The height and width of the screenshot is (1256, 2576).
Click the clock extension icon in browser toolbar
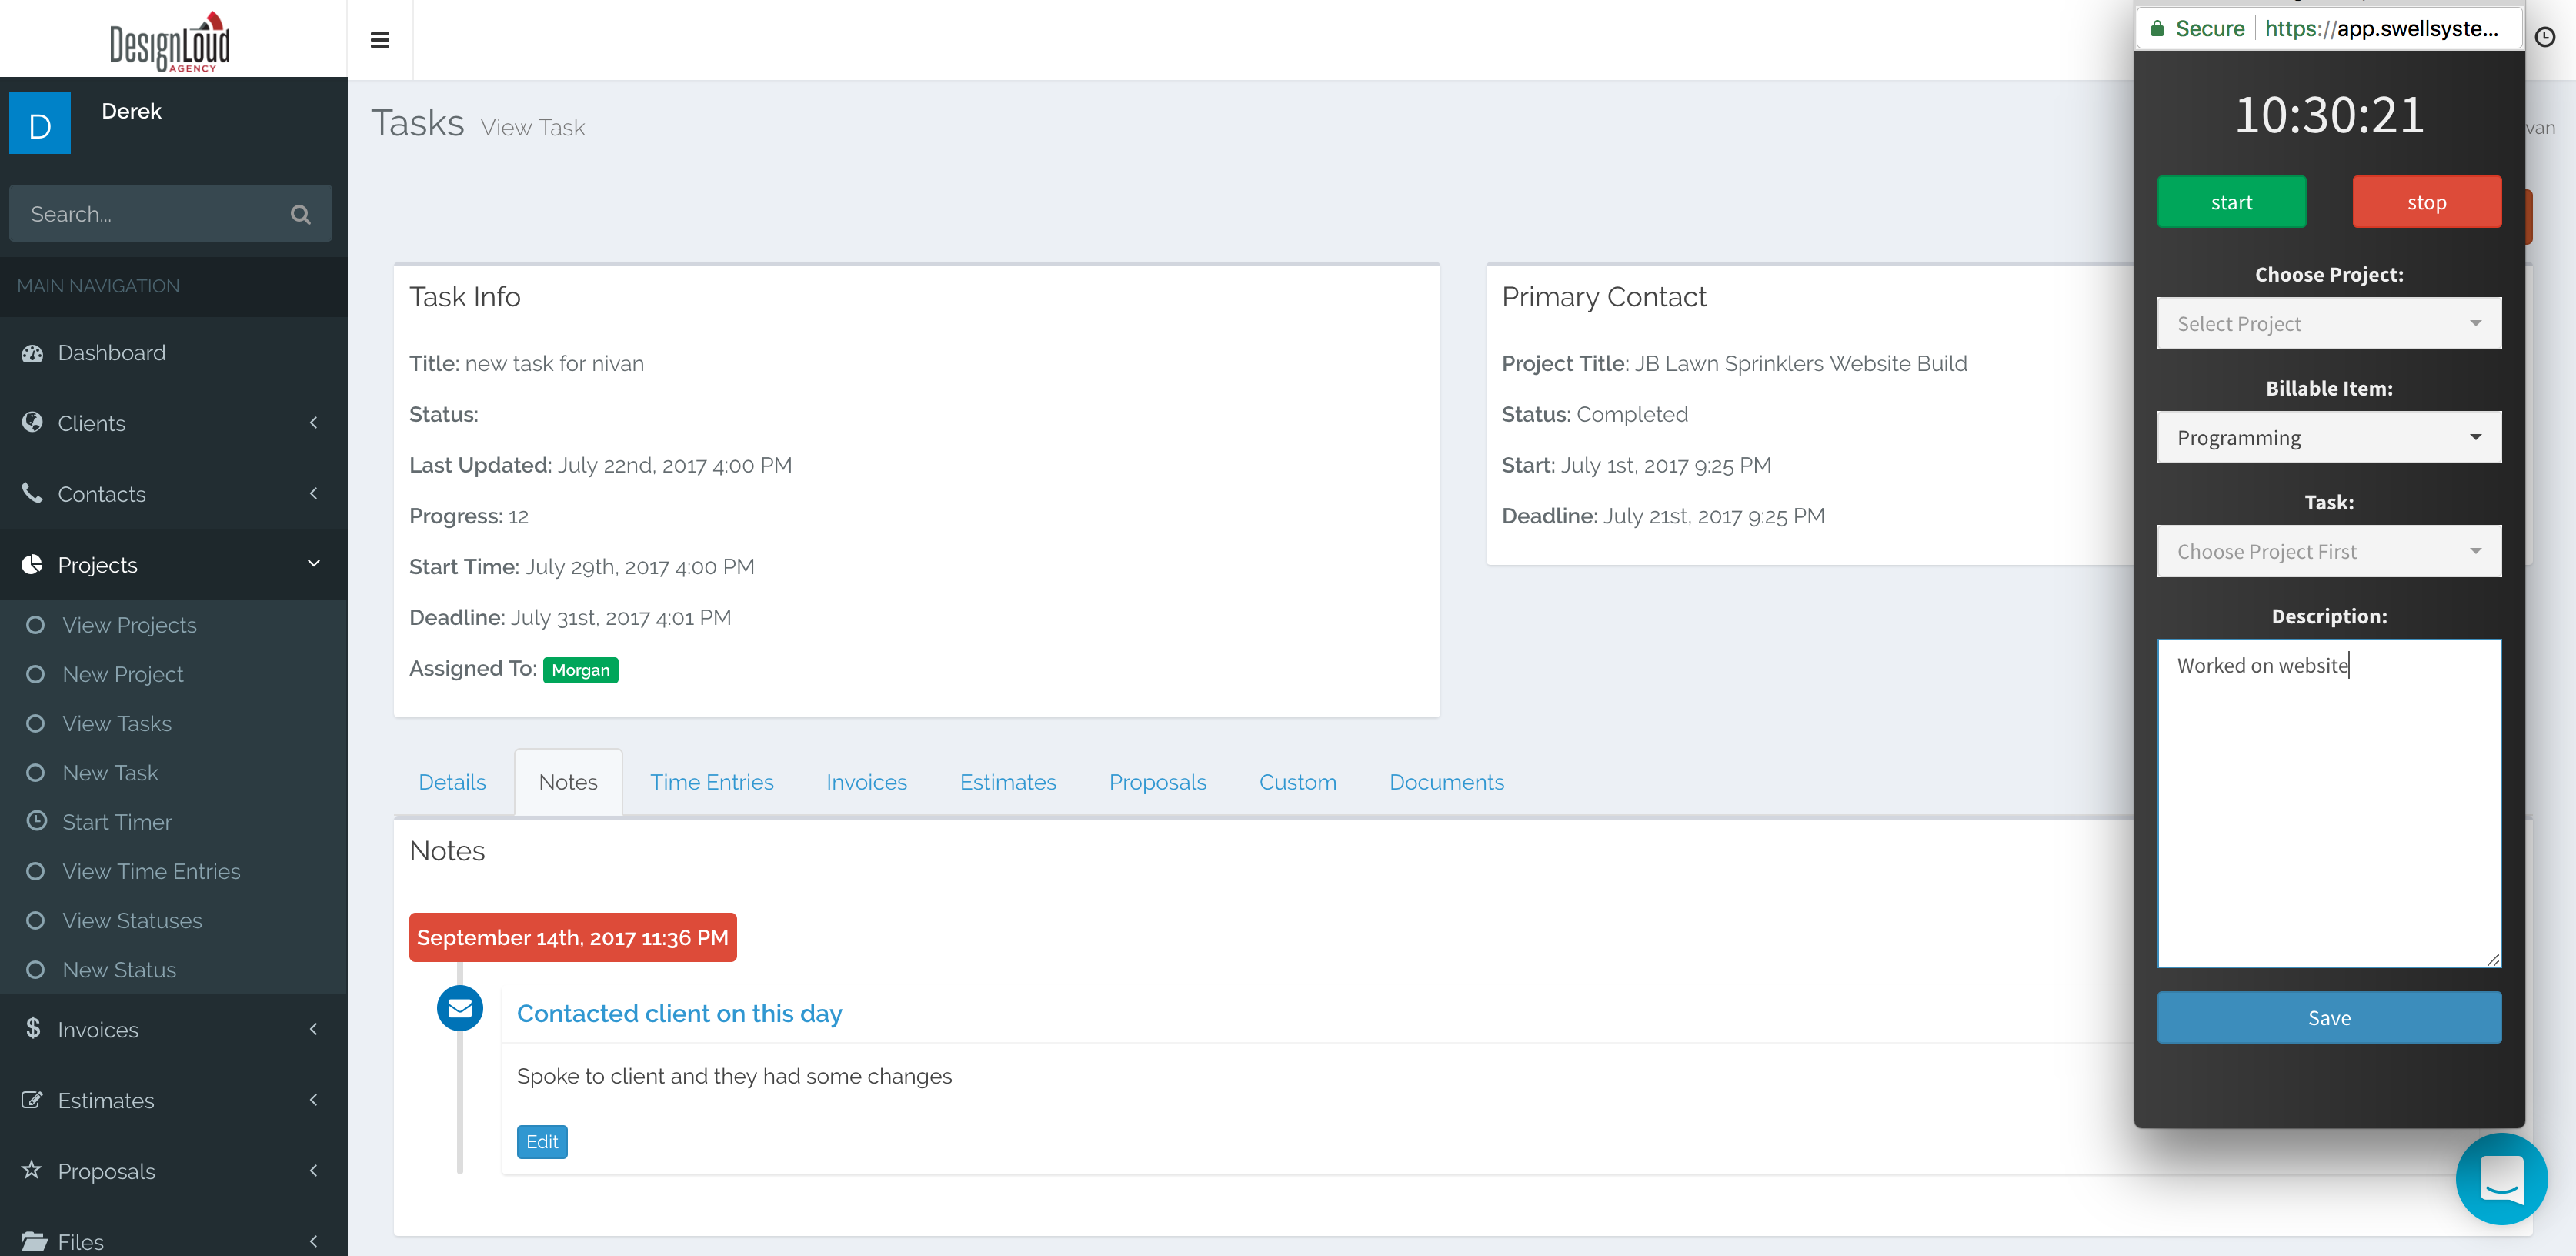(x=2545, y=36)
